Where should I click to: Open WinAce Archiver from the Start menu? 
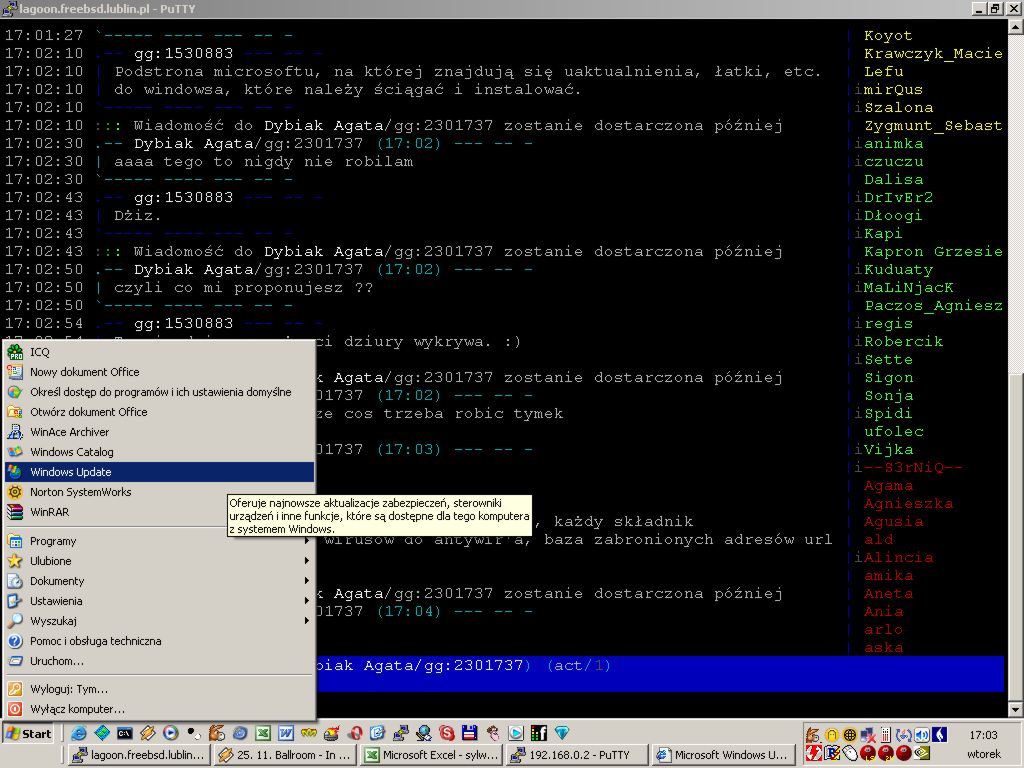pyautogui.click(x=159, y=432)
